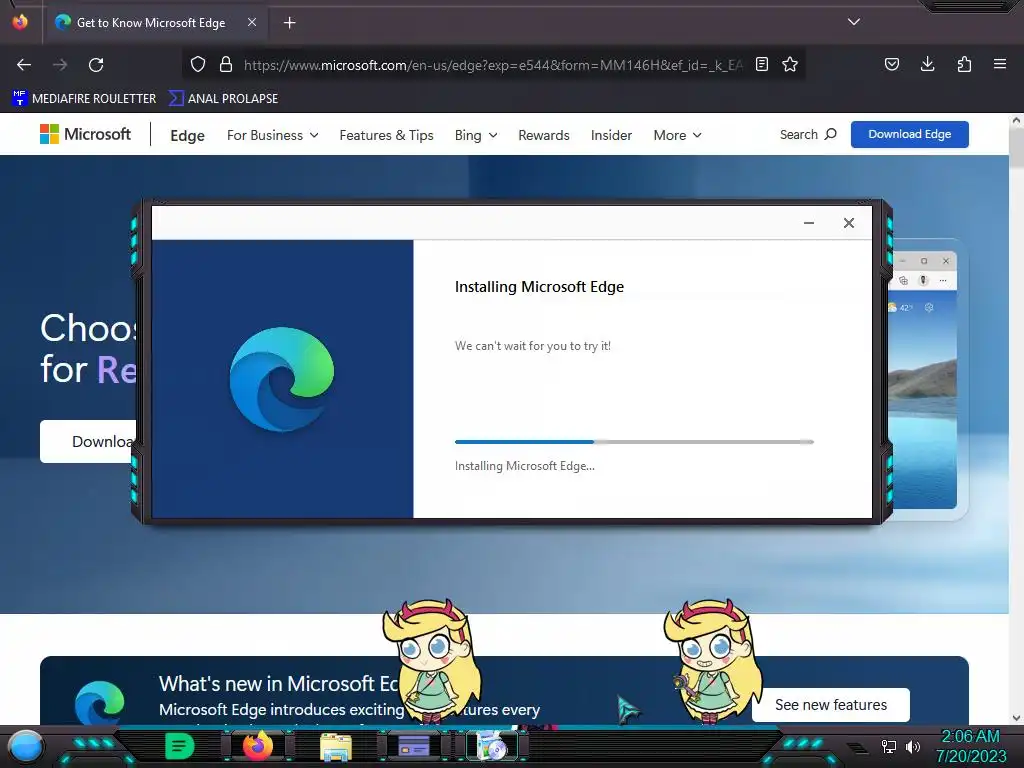Viewport: 1024px width, 768px height.
Task: Expand the More dropdown menu
Action: coord(678,135)
